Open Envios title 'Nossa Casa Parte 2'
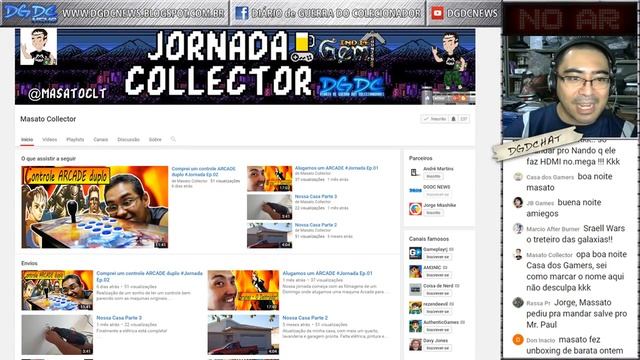The width and height of the screenshot is (640, 360). click(305, 318)
